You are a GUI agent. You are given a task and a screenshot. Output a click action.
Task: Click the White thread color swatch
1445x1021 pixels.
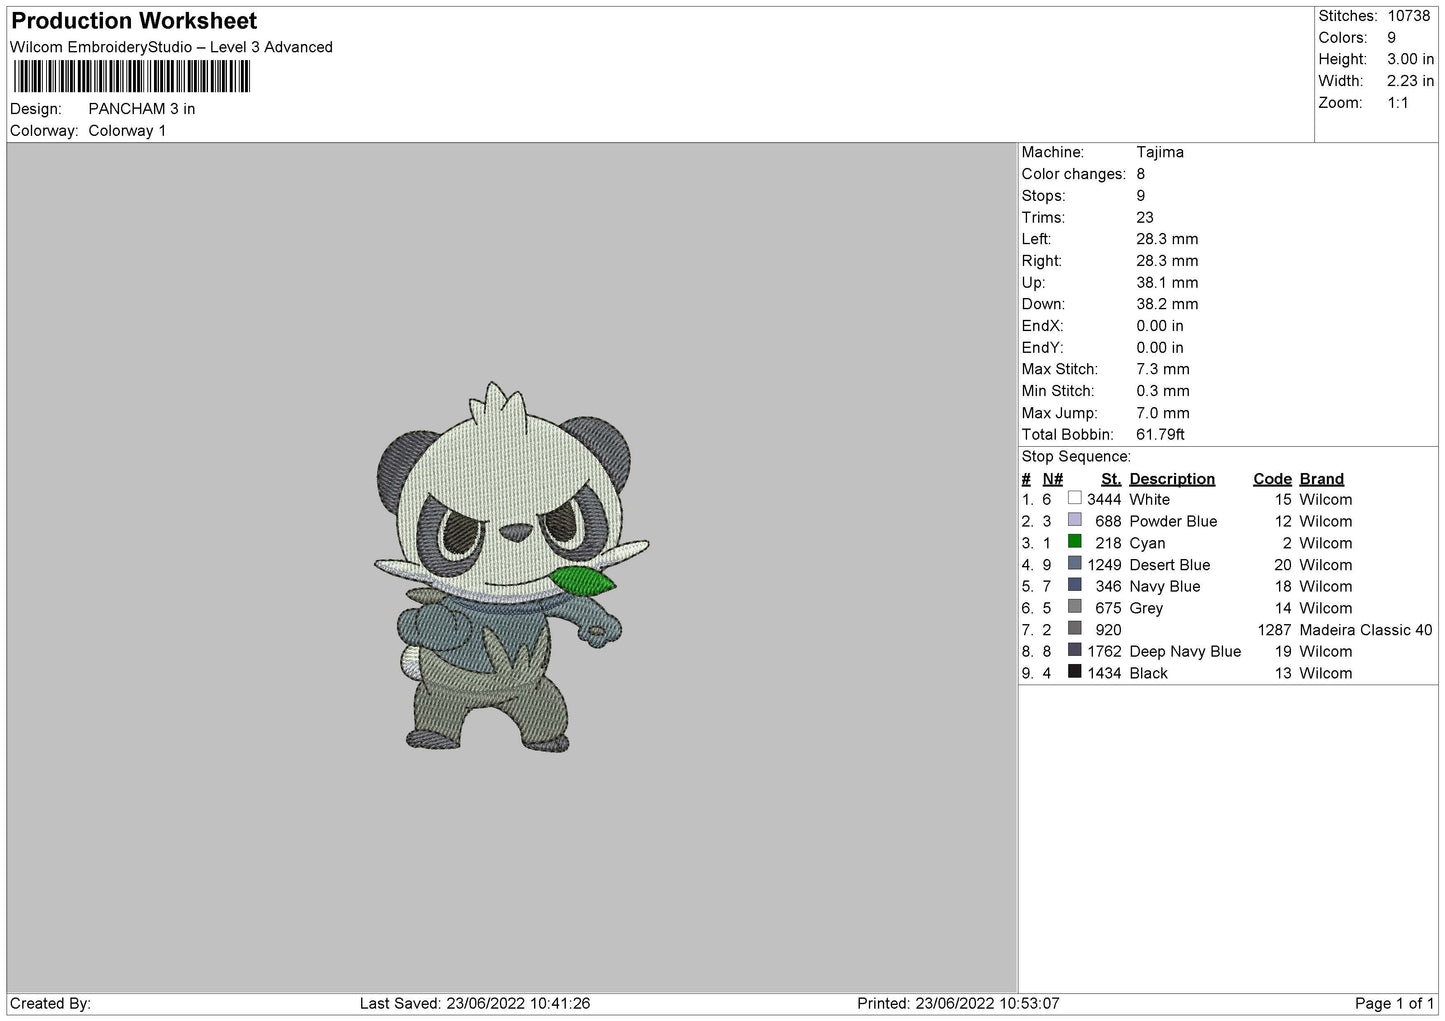click(x=1074, y=498)
